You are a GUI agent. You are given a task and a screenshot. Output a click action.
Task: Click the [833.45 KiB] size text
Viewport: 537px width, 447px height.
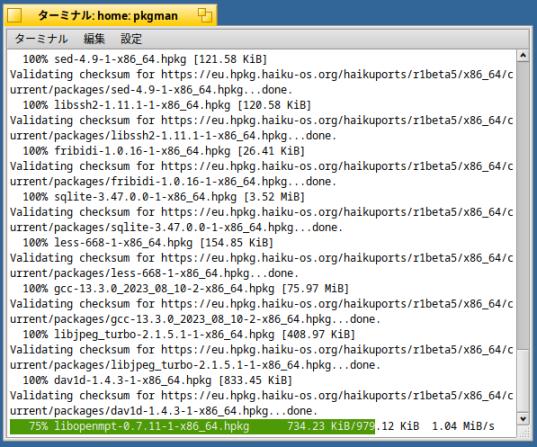[x=255, y=381]
